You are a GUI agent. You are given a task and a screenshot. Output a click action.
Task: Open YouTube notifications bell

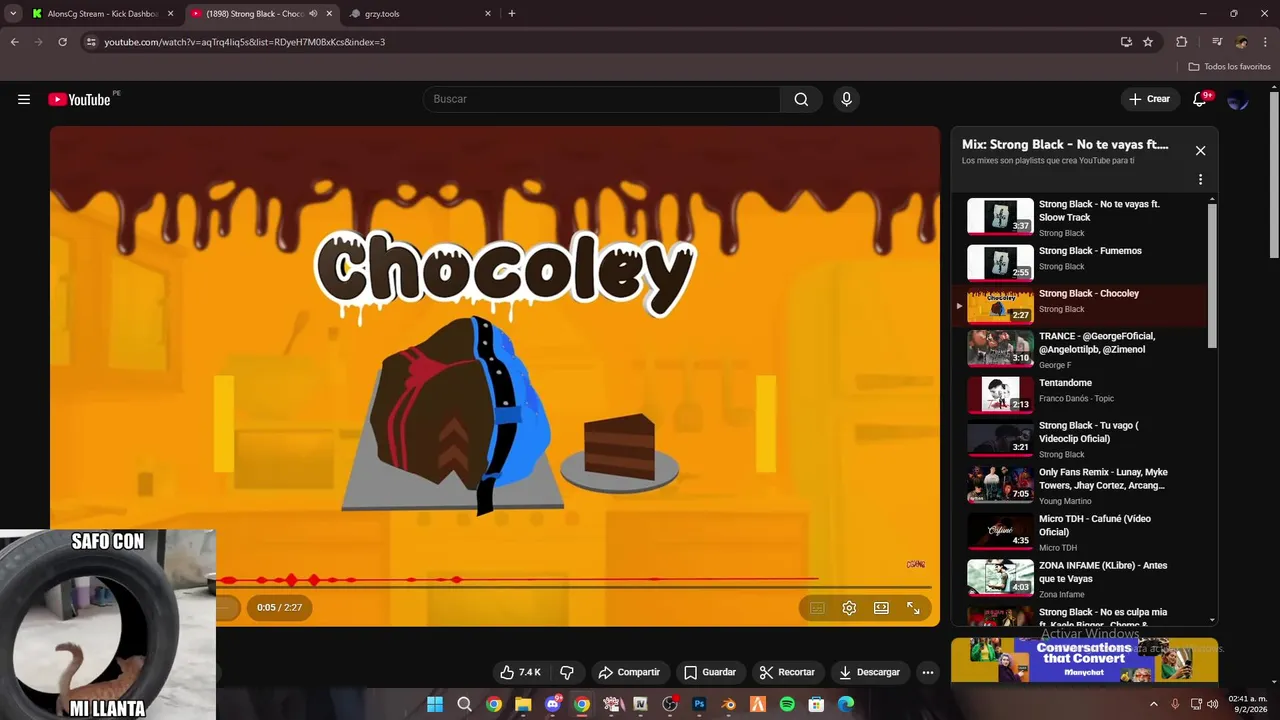tap(1199, 99)
